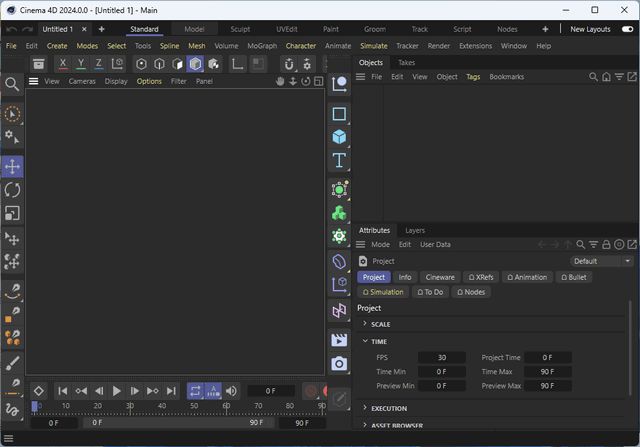This screenshot has height=447, width=640.
Task: Select the Paint brush tool
Action: [x=13, y=360]
